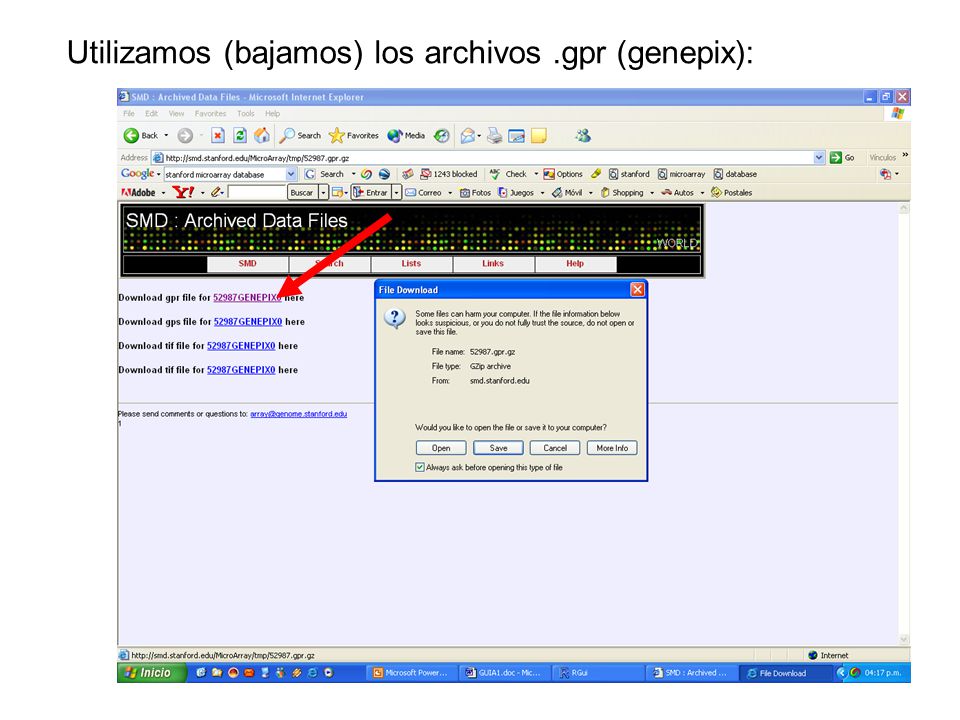Select the Links tab on SMD page

[x=493, y=264]
